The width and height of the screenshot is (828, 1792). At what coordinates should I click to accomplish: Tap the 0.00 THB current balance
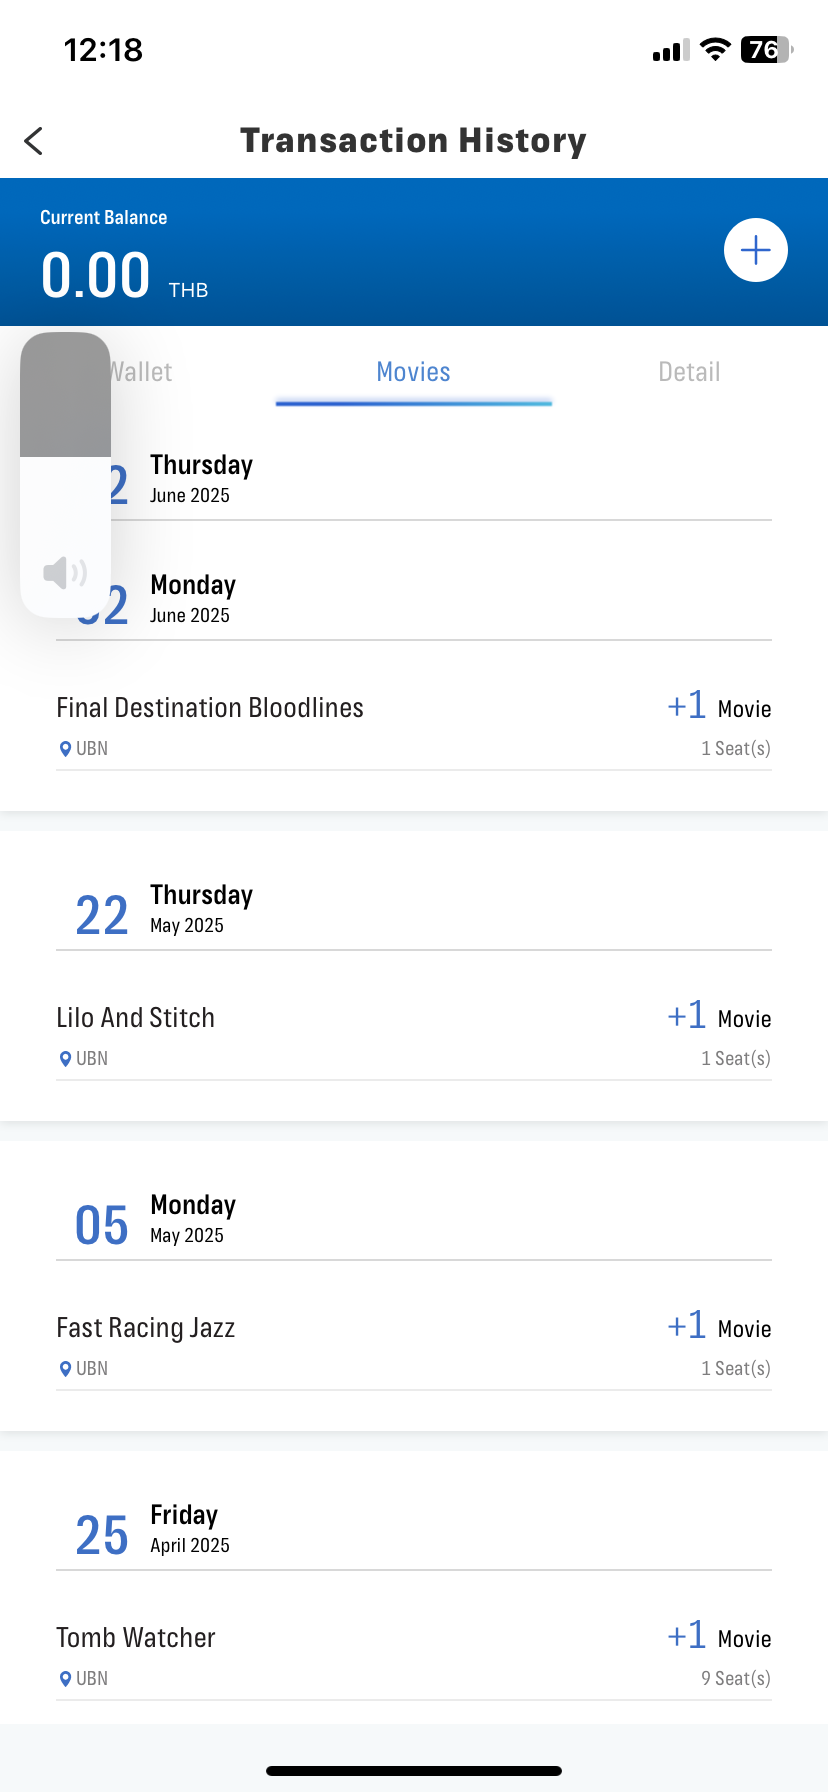(x=125, y=276)
